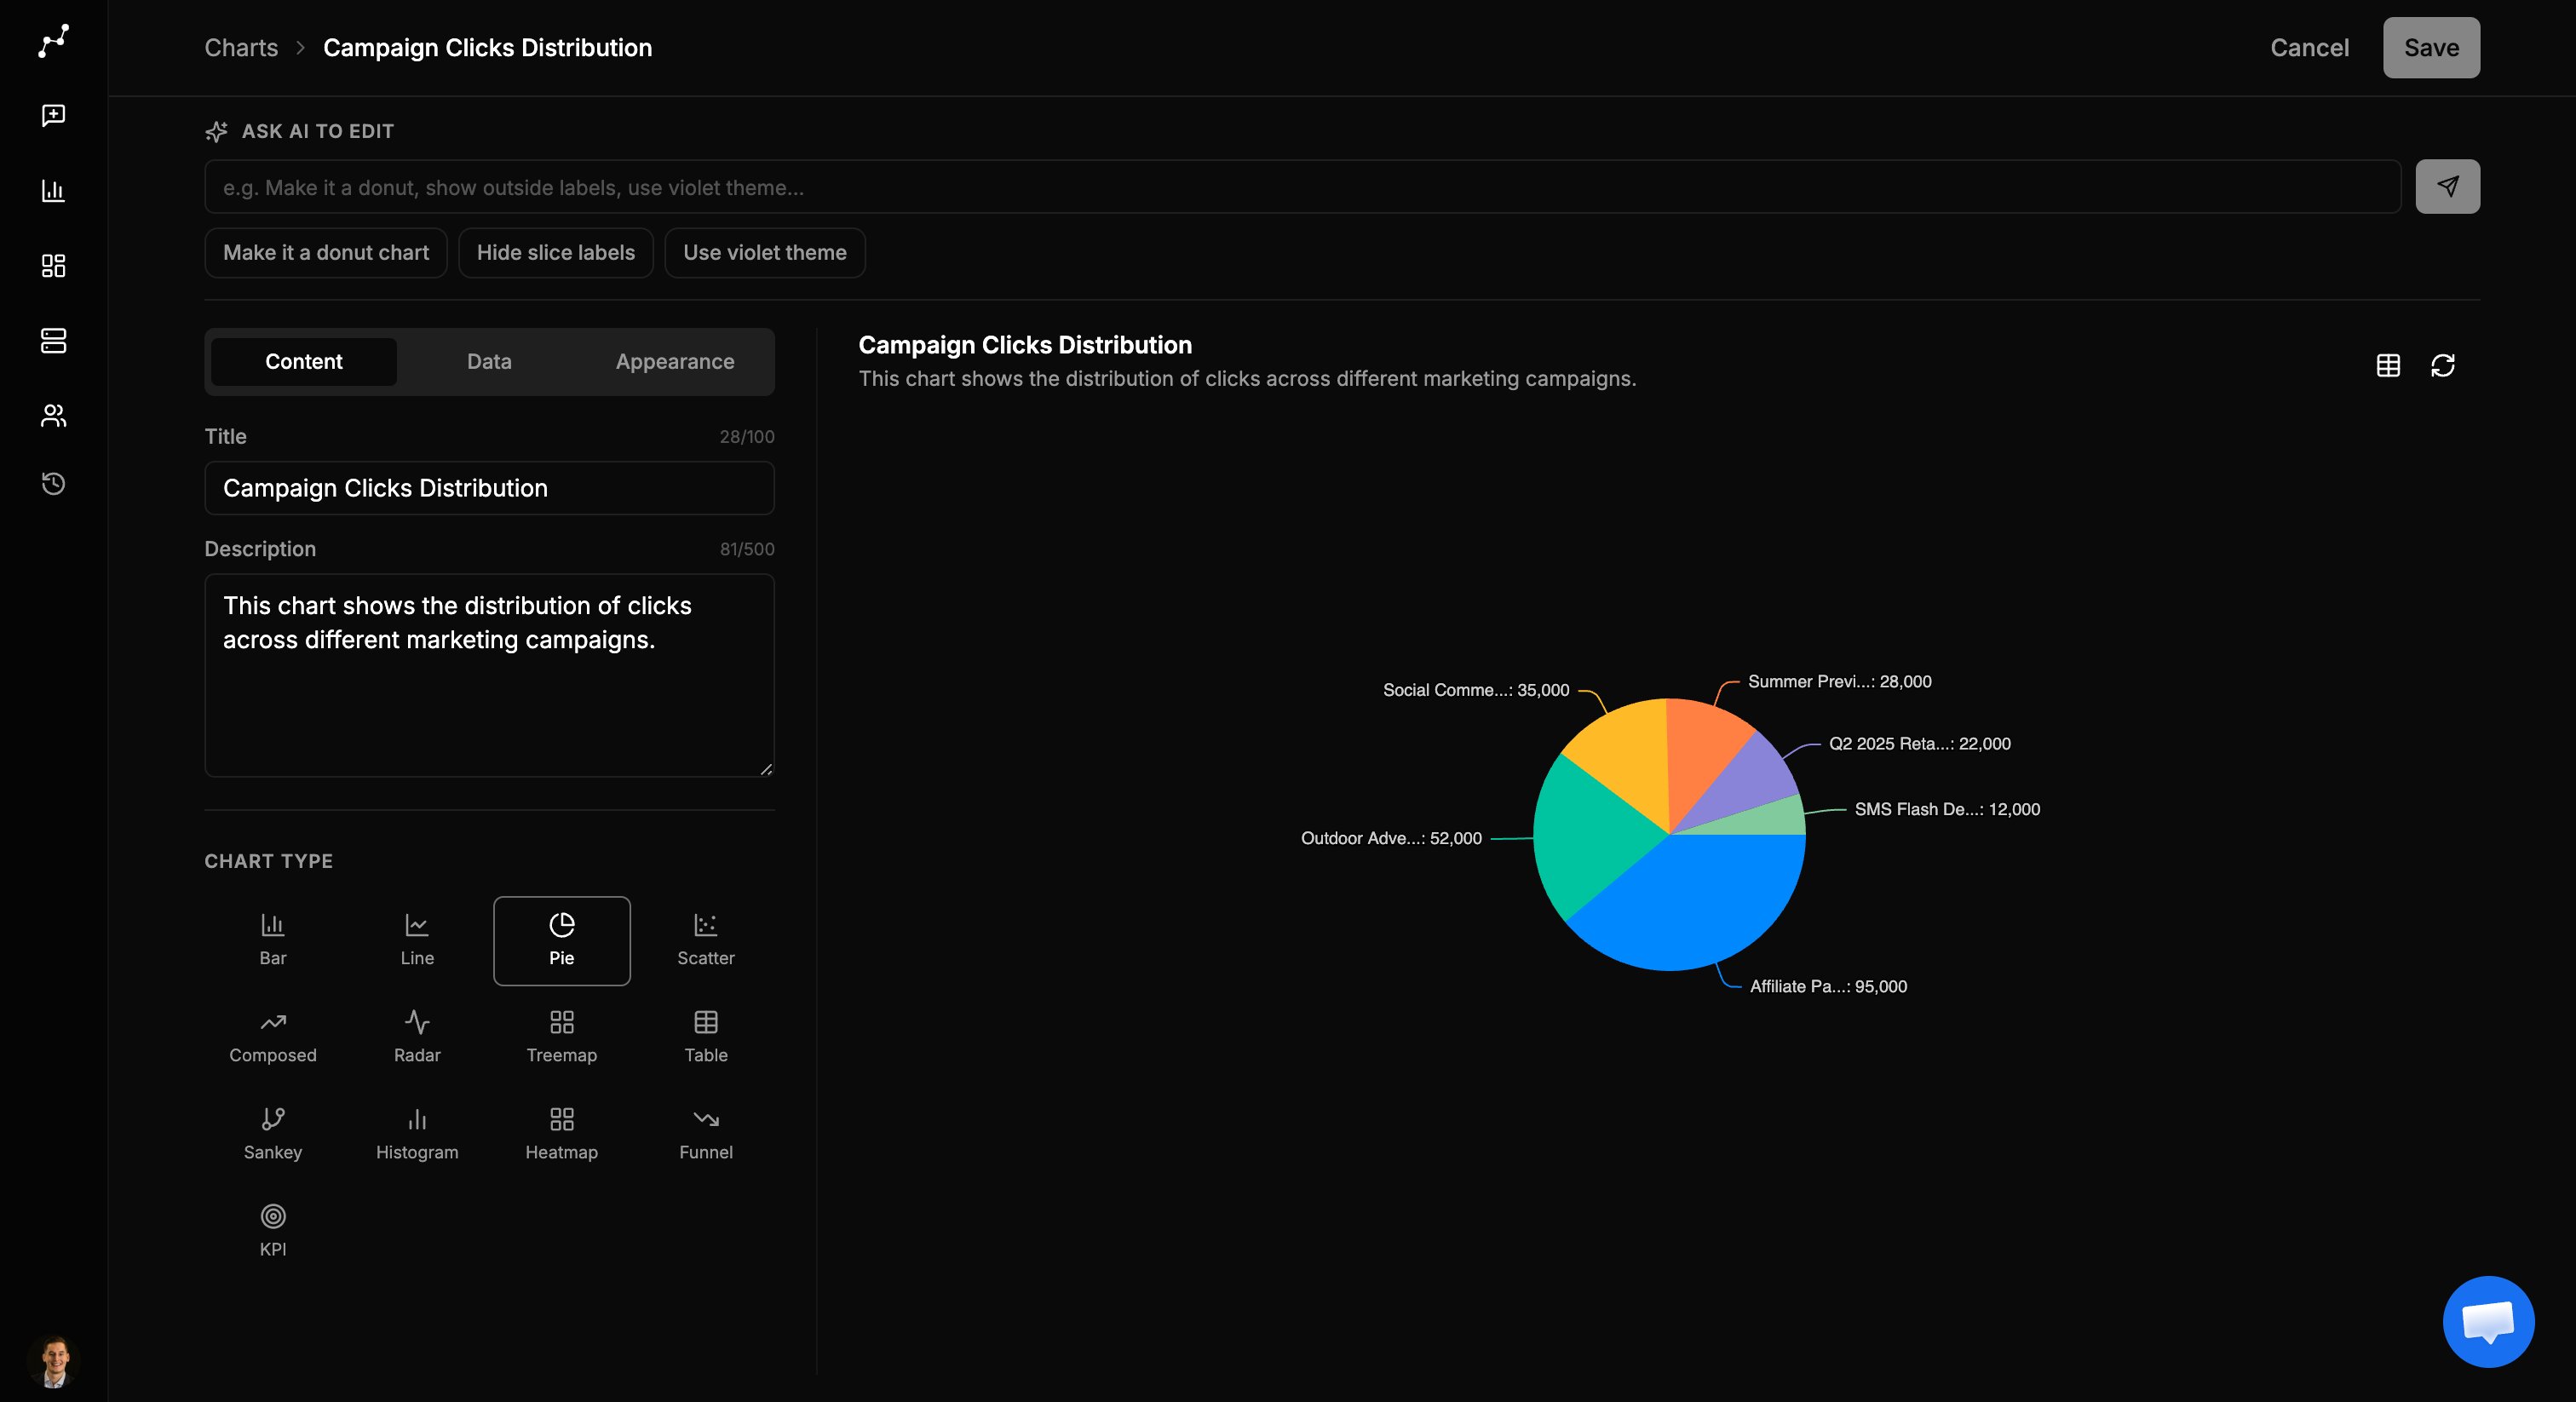This screenshot has height=1402, width=2576.
Task: Click the sparkle icon beside 'Ask AI to edit'
Action: (216, 131)
